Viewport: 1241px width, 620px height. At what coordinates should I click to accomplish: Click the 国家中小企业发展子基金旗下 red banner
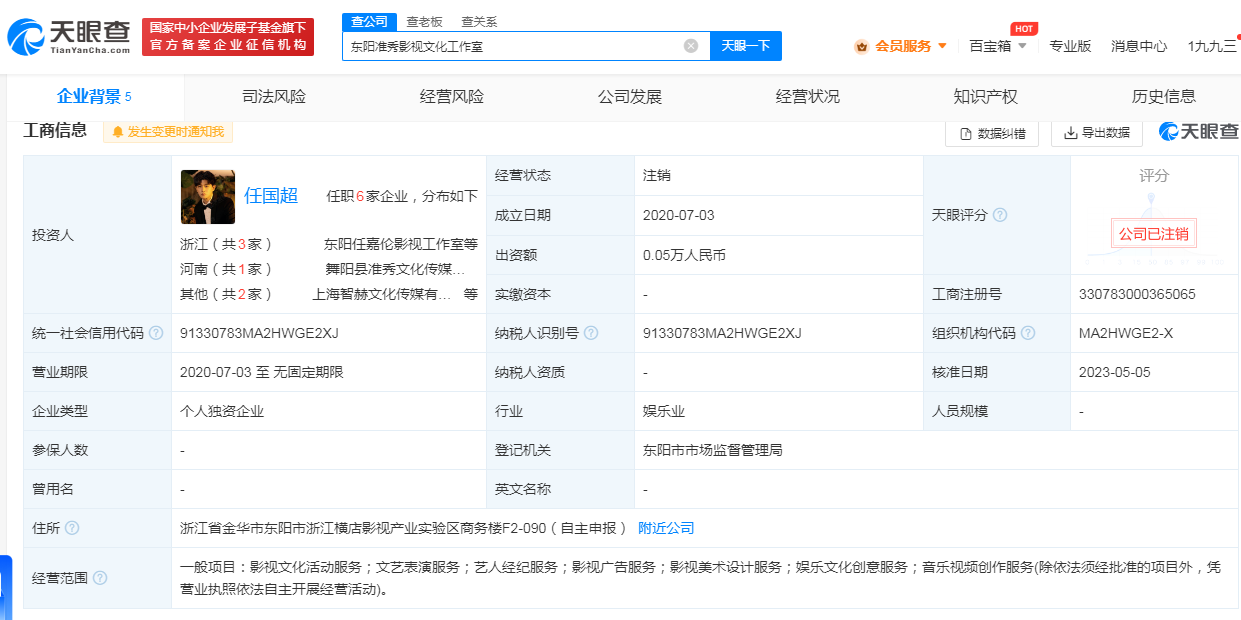click(x=228, y=37)
